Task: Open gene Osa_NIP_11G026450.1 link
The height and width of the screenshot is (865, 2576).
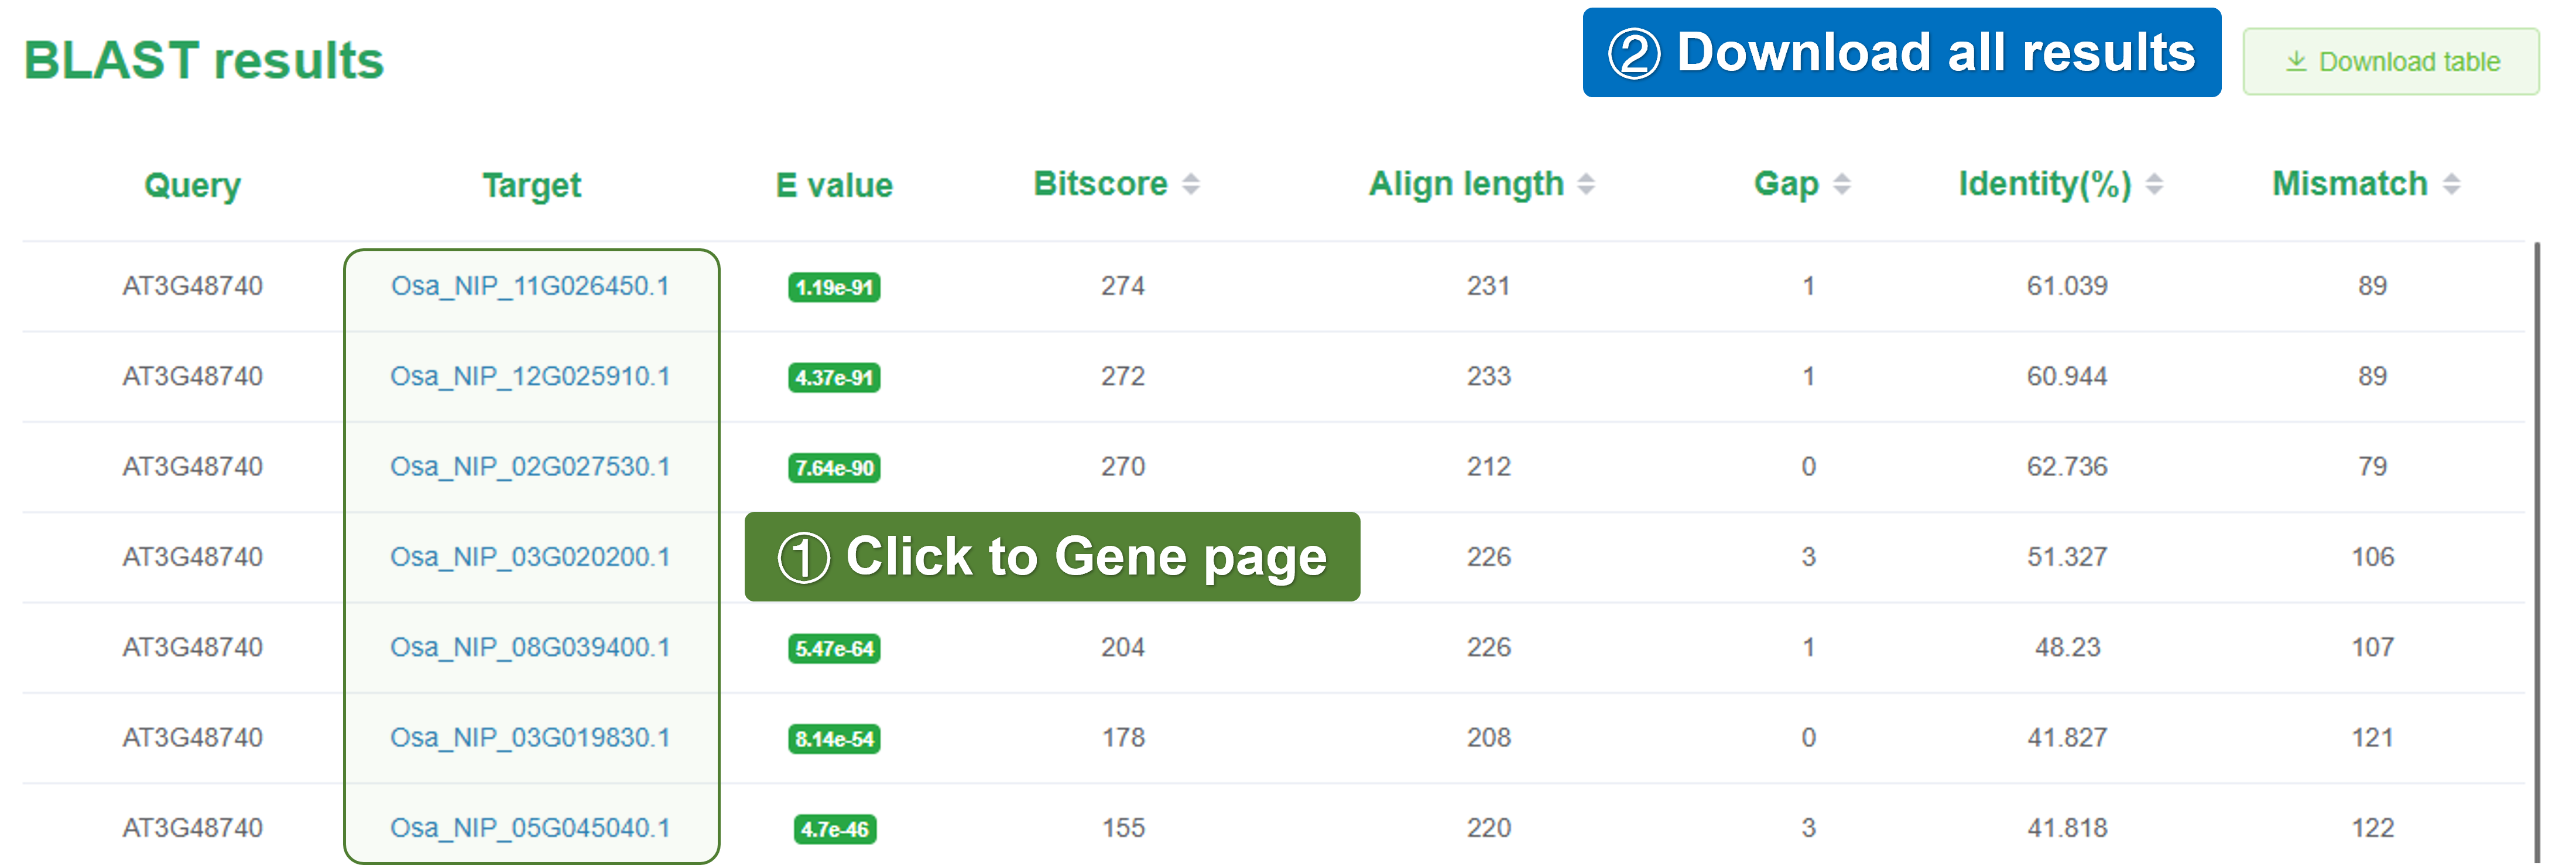Action: pyautogui.click(x=530, y=286)
